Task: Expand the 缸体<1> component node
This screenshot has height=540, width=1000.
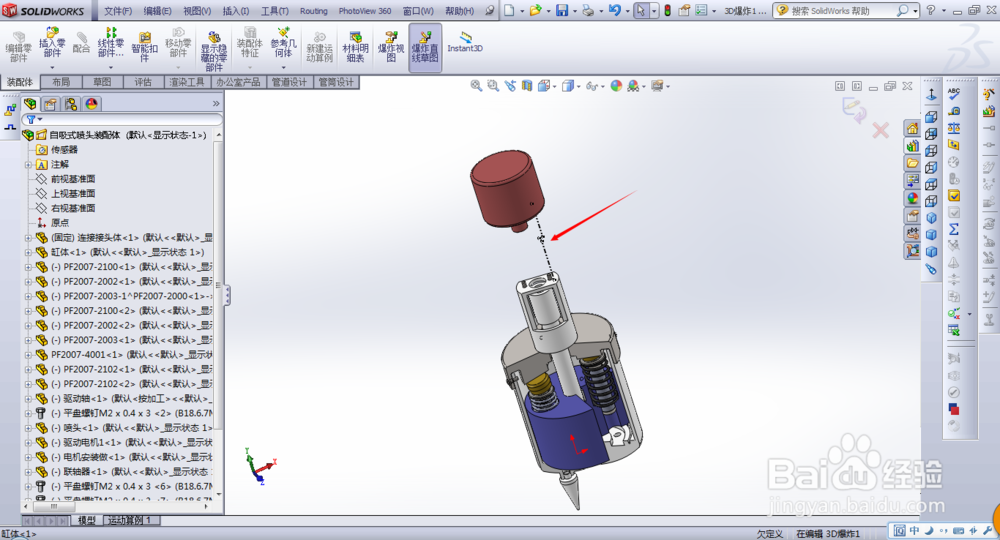Action: [28, 252]
